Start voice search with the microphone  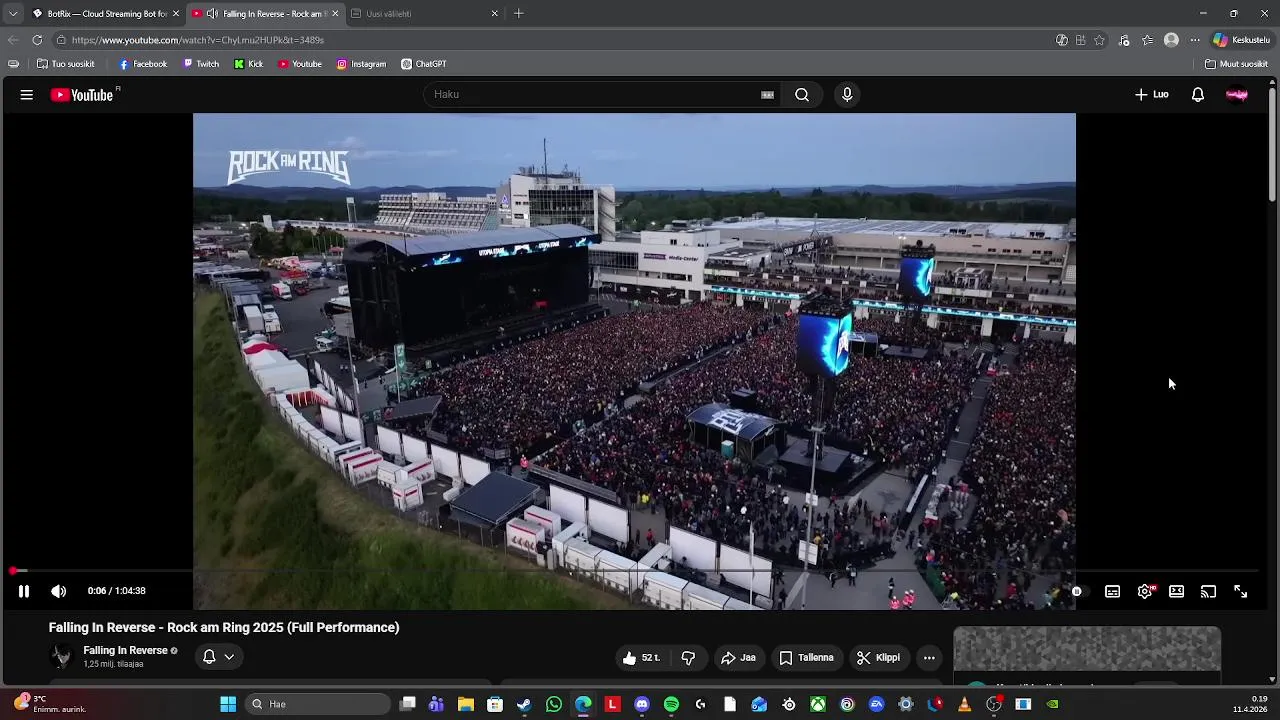click(x=847, y=95)
